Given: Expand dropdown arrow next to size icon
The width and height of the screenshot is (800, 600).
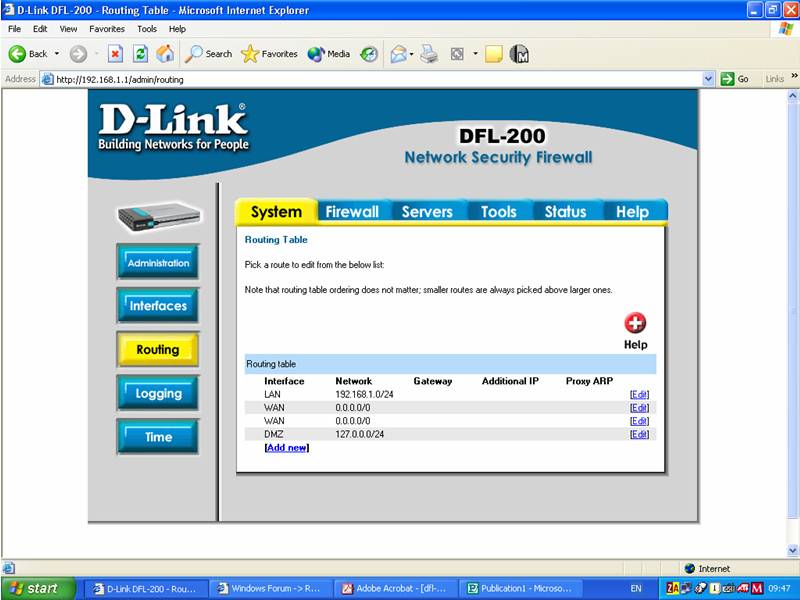Looking at the screenshot, I should click(x=475, y=54).
